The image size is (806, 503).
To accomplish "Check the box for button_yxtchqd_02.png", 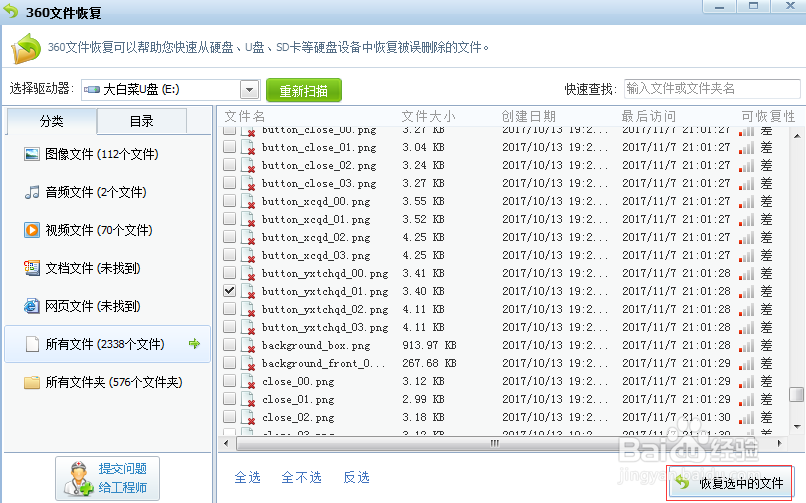I will coord(229,309).
